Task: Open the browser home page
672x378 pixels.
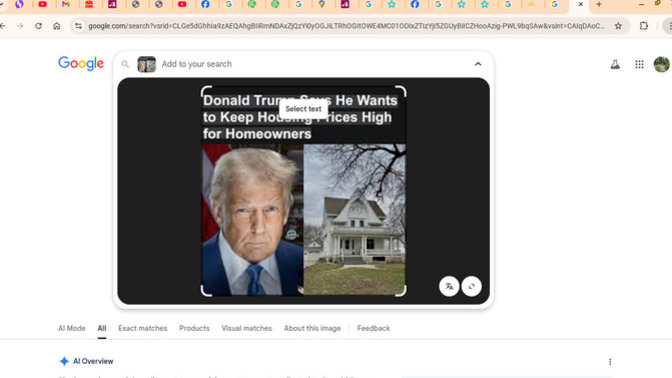Action: pos(57,26)
